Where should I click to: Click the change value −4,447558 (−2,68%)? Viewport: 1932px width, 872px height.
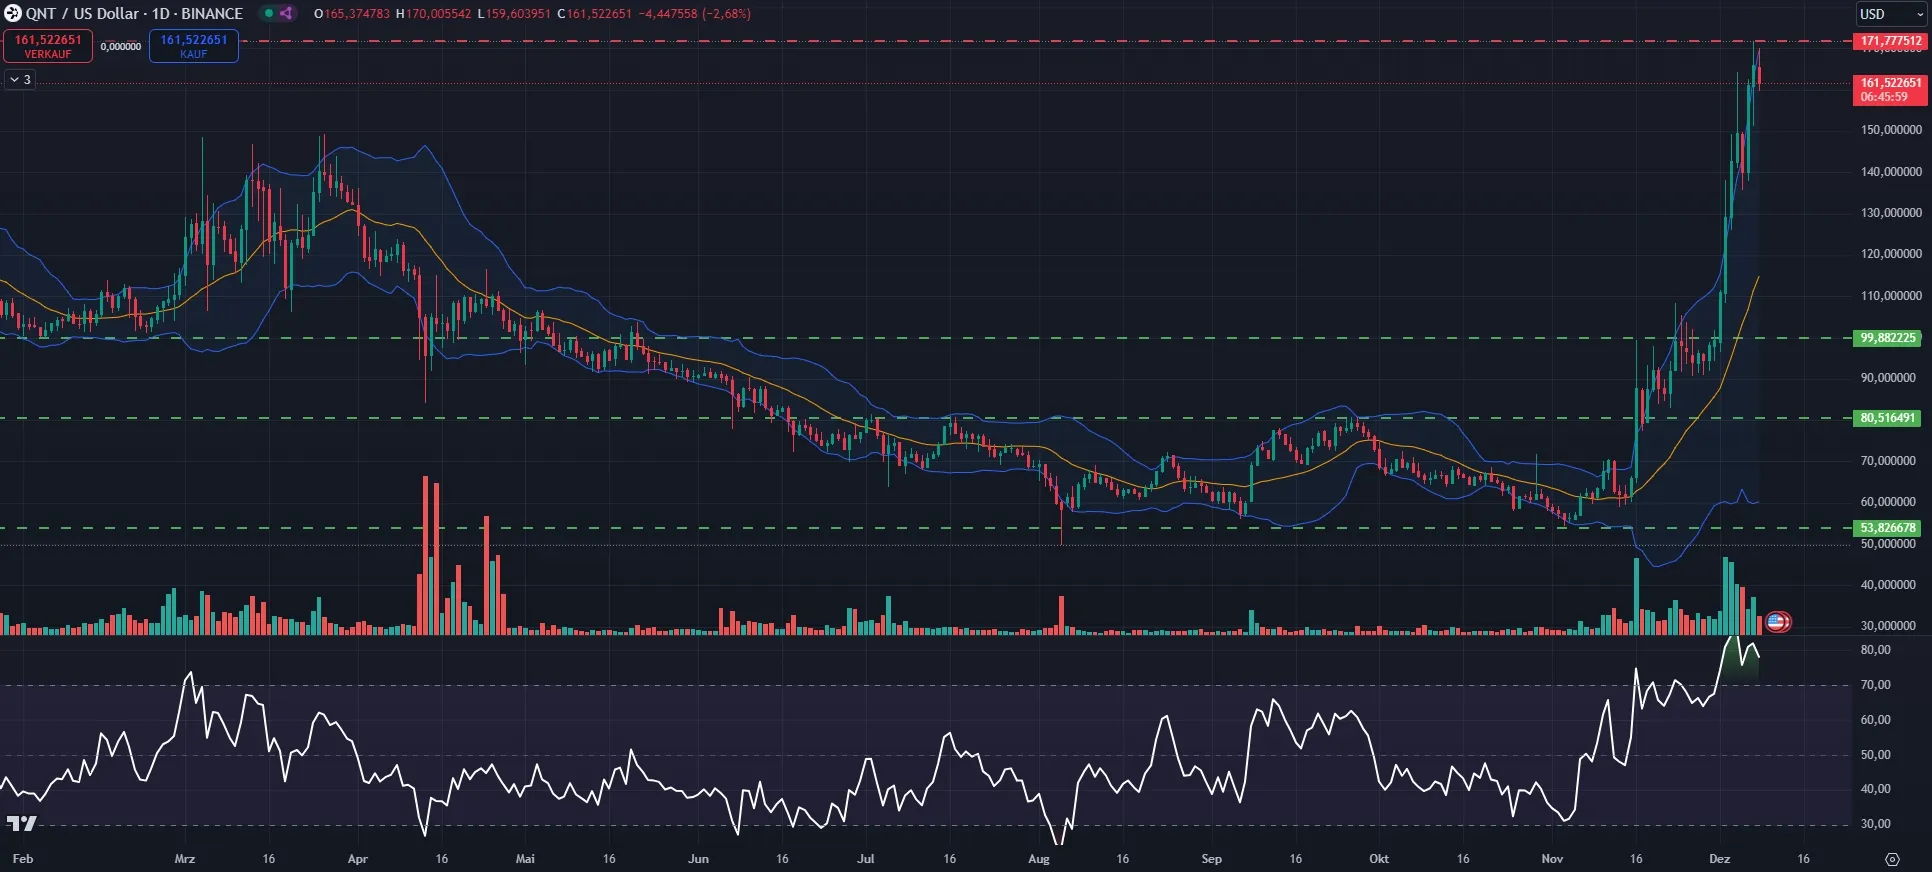695,14
